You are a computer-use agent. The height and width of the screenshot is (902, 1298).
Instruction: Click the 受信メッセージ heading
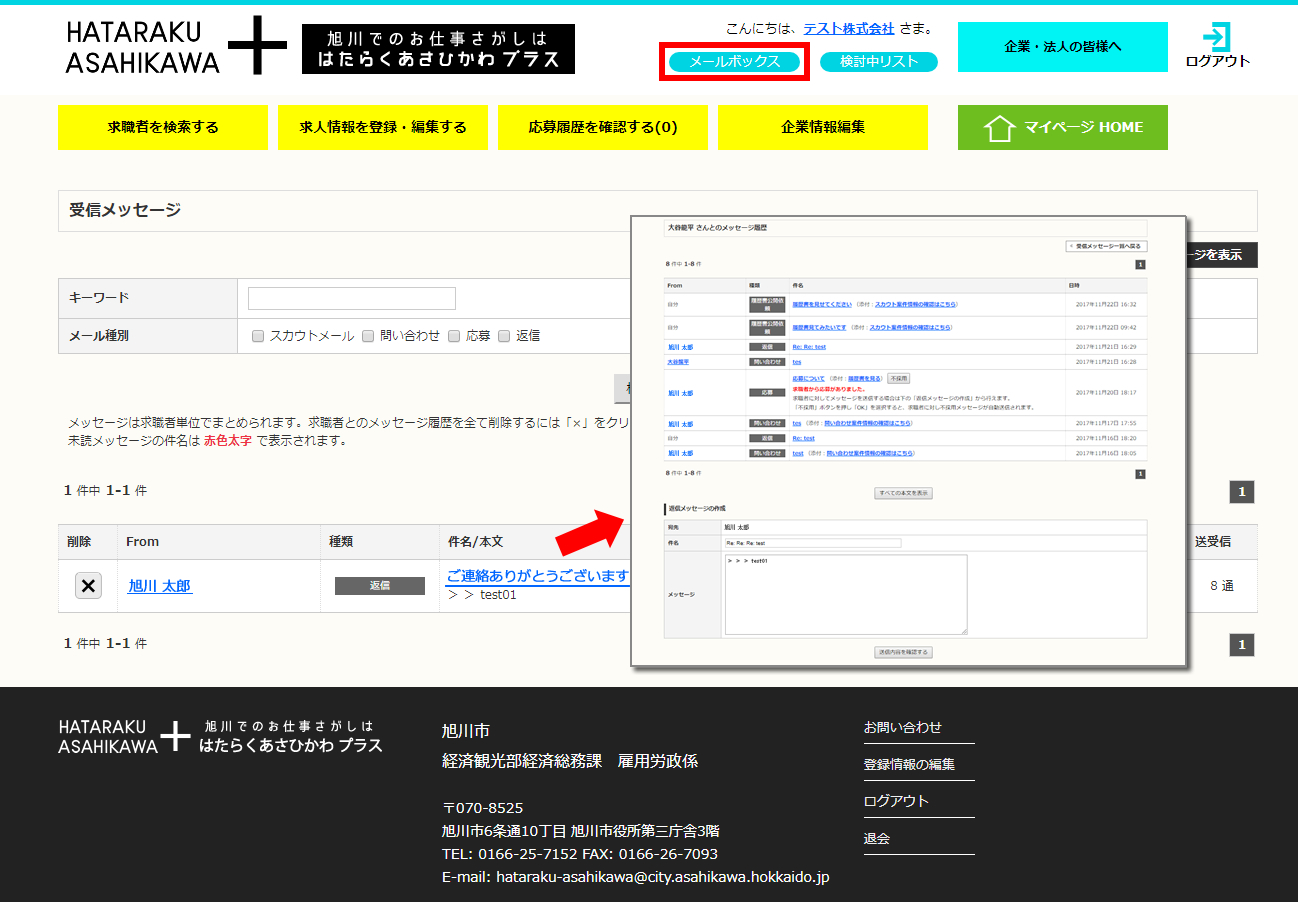[x=125, y=210]
